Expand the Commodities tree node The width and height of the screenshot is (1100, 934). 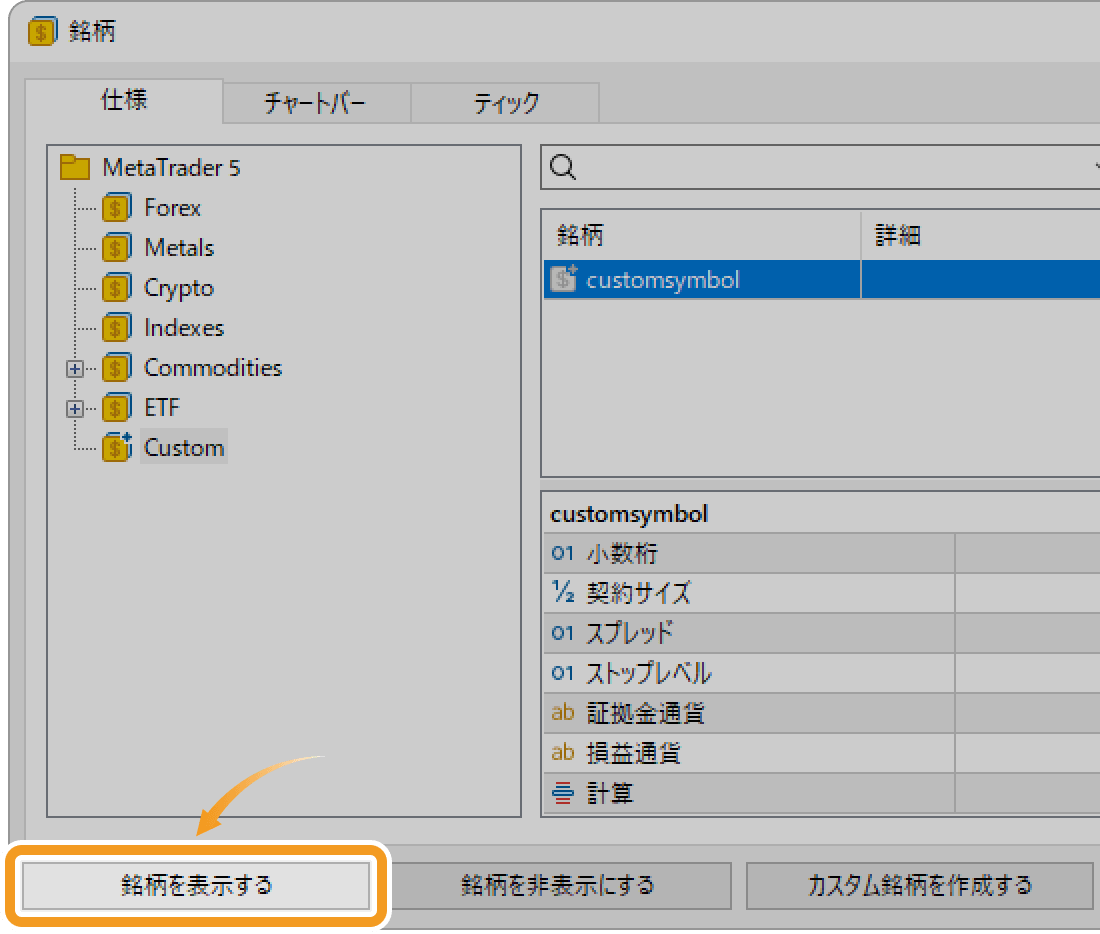(75, 368)
